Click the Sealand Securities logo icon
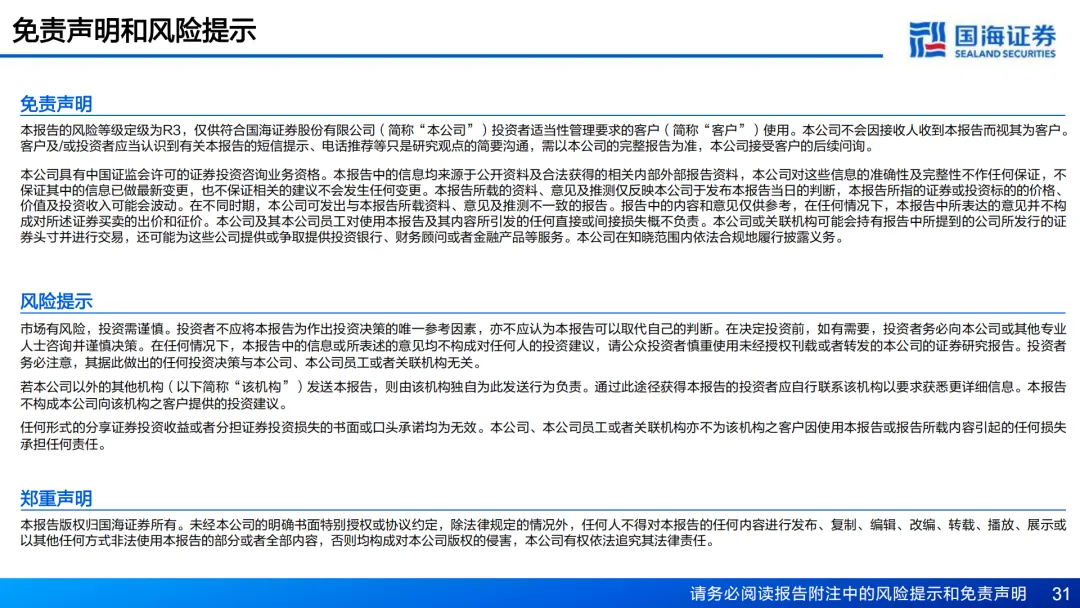This screenshot has height=608, width=1080. (927, 39)
